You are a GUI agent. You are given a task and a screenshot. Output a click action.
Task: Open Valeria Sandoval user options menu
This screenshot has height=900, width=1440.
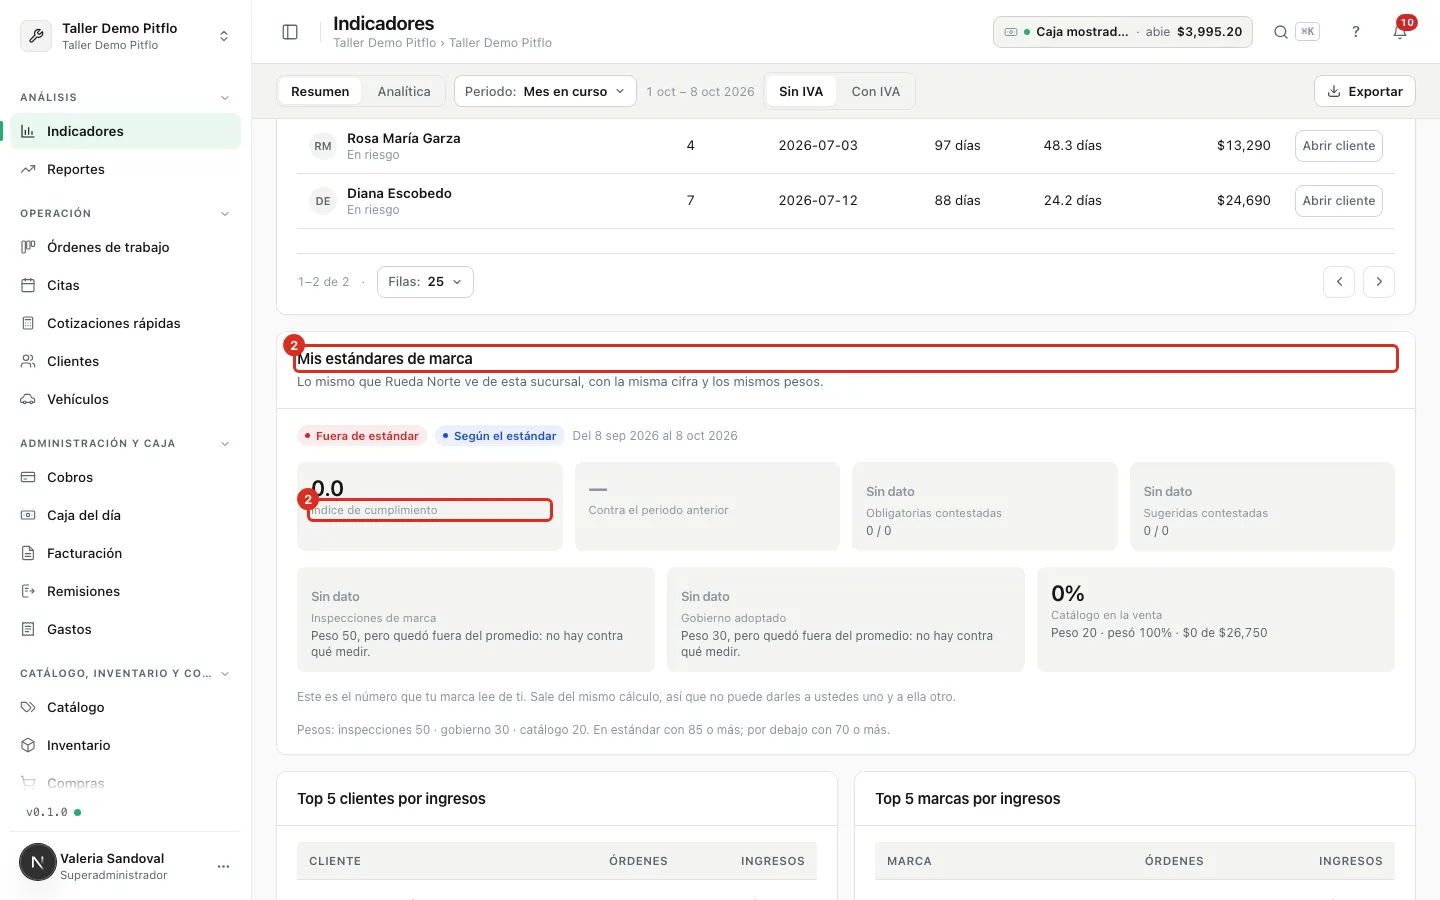tap(223, 866)
